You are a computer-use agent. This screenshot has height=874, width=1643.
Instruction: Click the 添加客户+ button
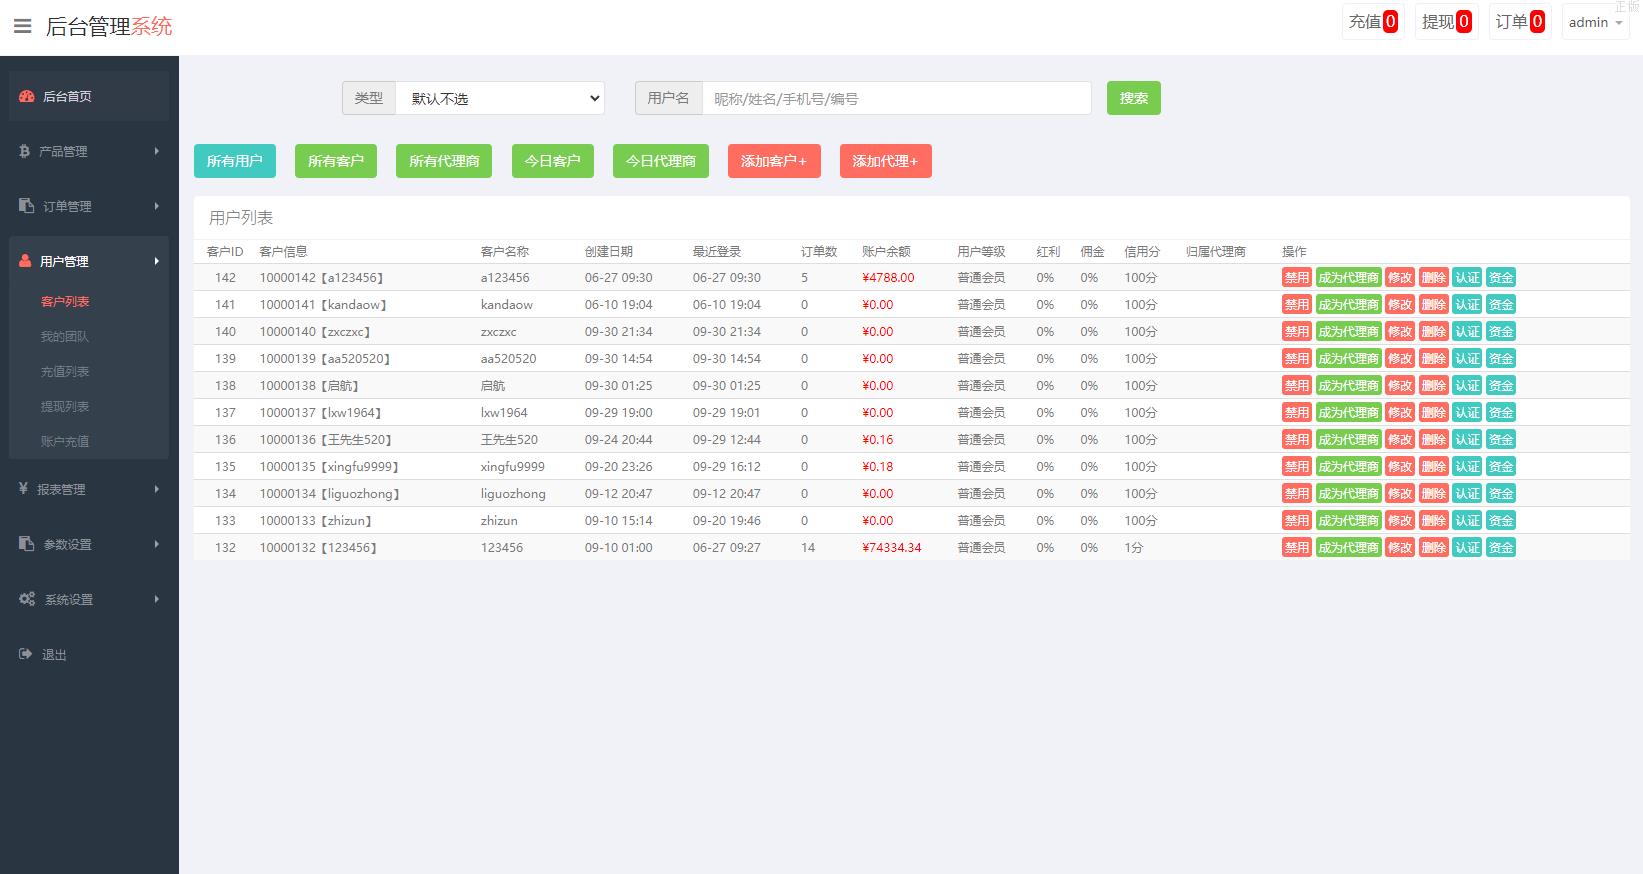(773, 161)
